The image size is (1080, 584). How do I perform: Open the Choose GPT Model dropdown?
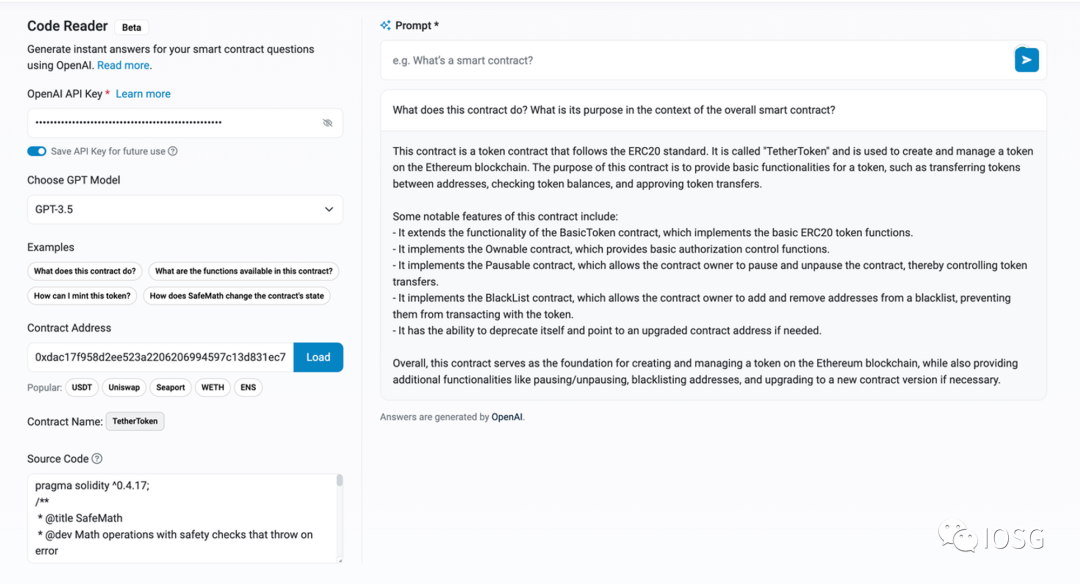point(185,209)
